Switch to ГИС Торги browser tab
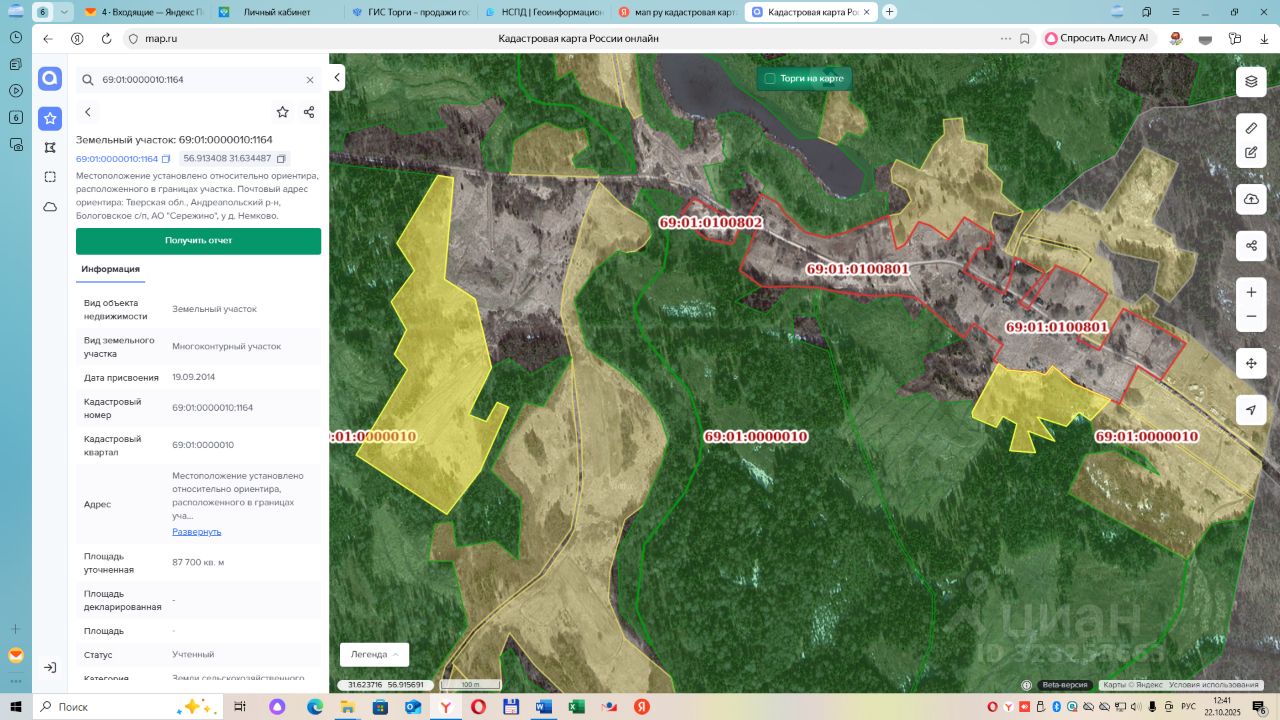Viewport: 1280px width, 720px height. [411, 12]
